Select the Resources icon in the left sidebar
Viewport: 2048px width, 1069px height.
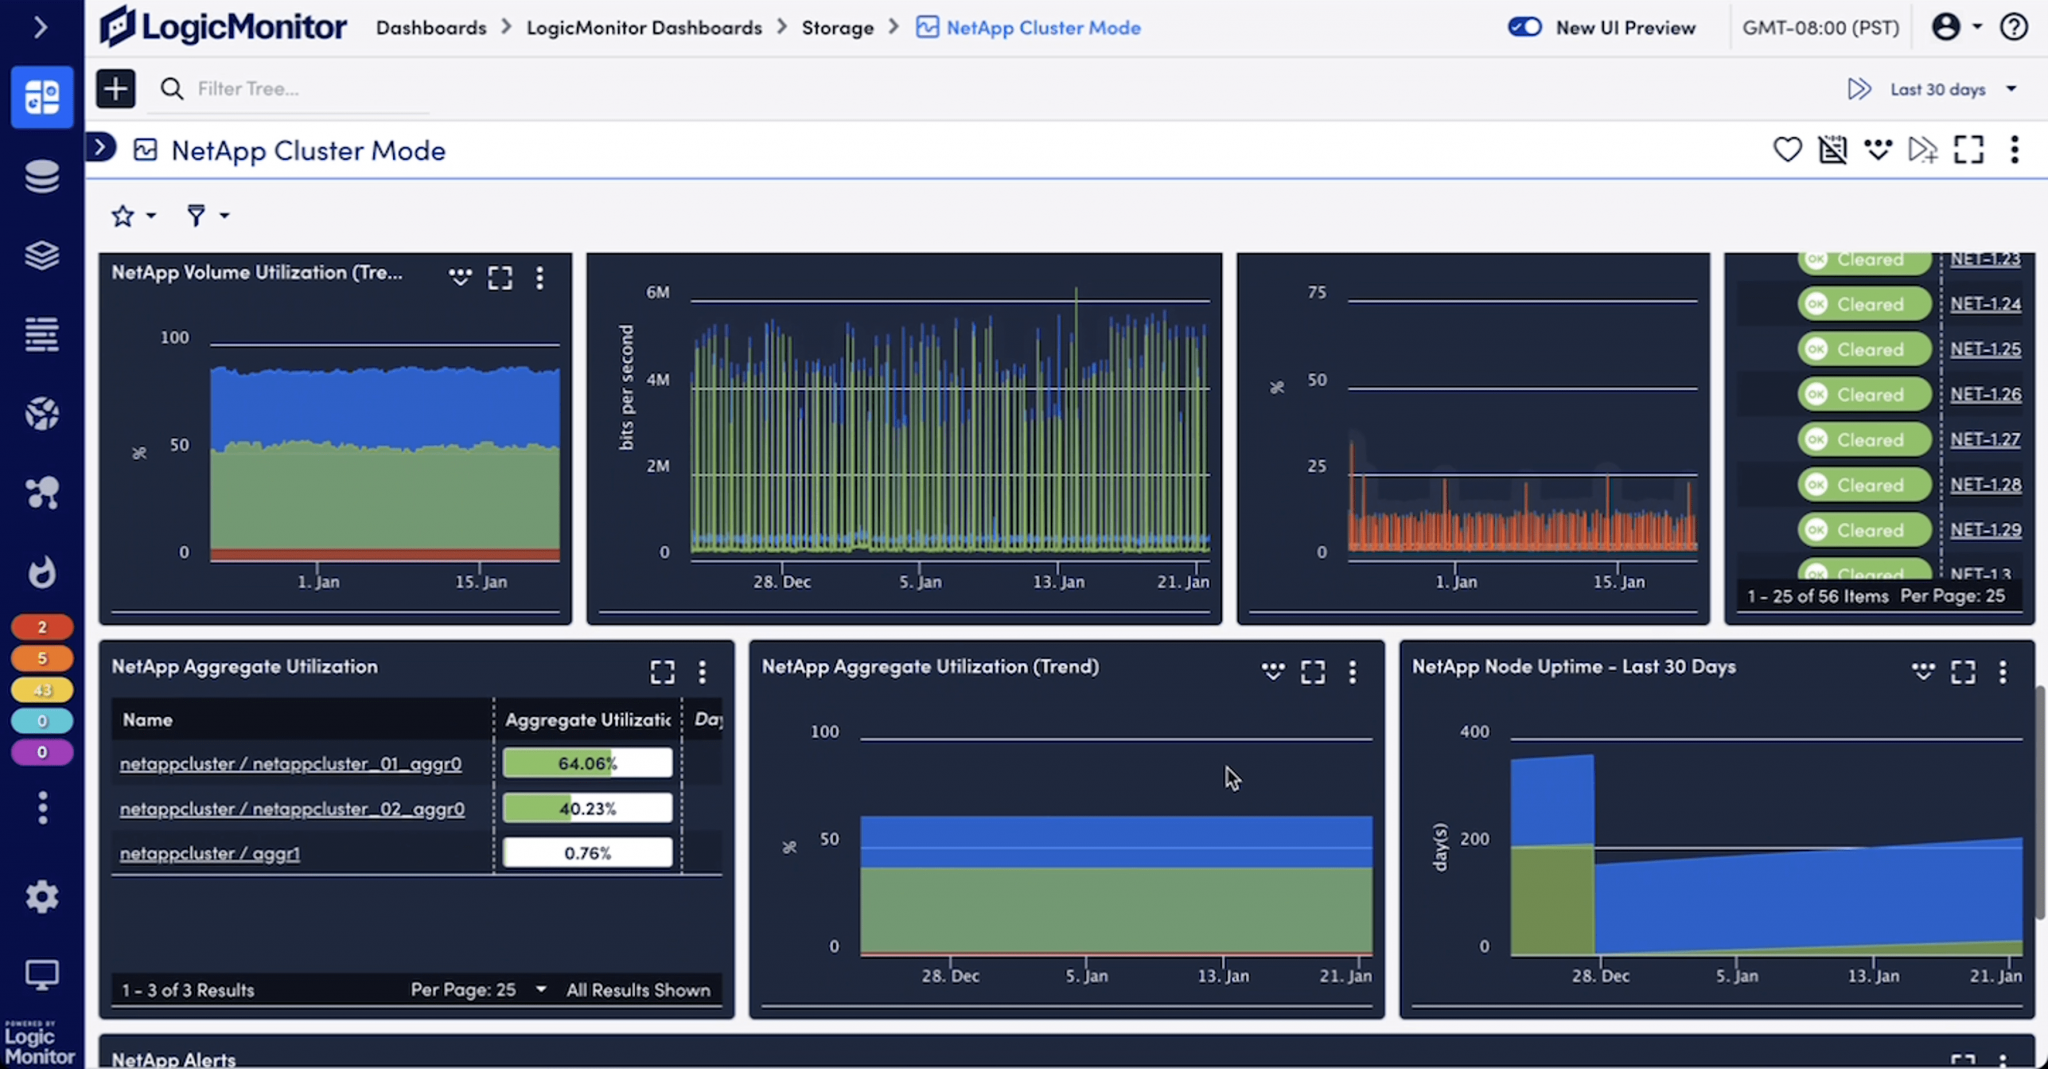[42, 175]
